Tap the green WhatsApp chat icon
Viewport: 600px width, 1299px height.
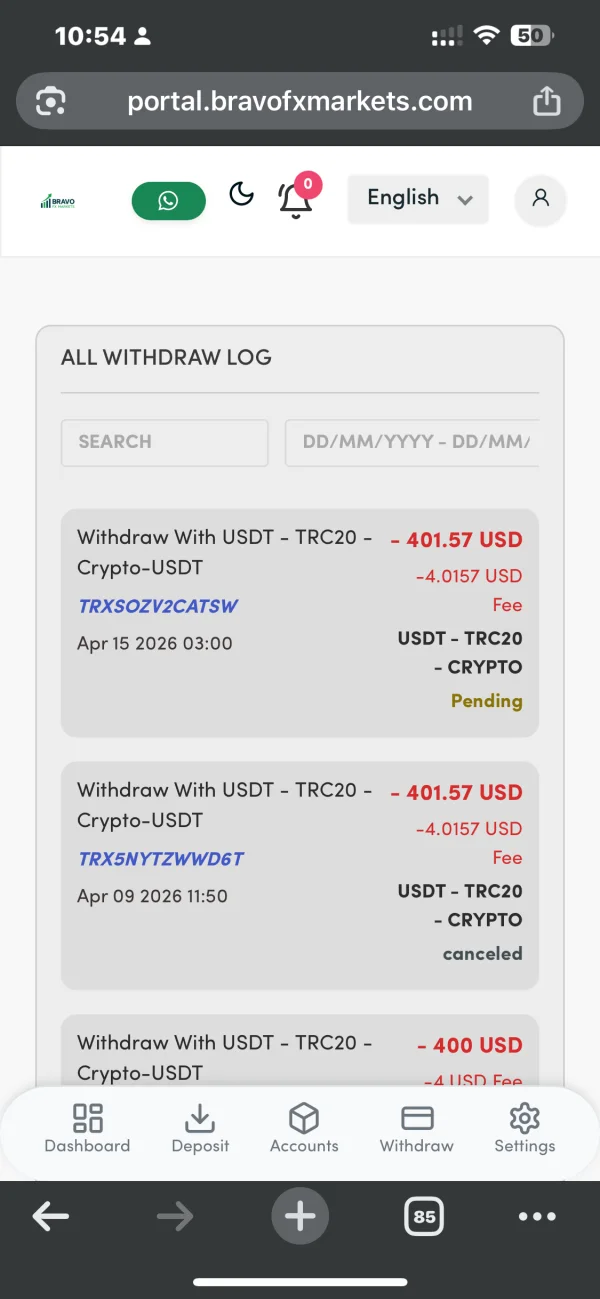click(168, 201)
